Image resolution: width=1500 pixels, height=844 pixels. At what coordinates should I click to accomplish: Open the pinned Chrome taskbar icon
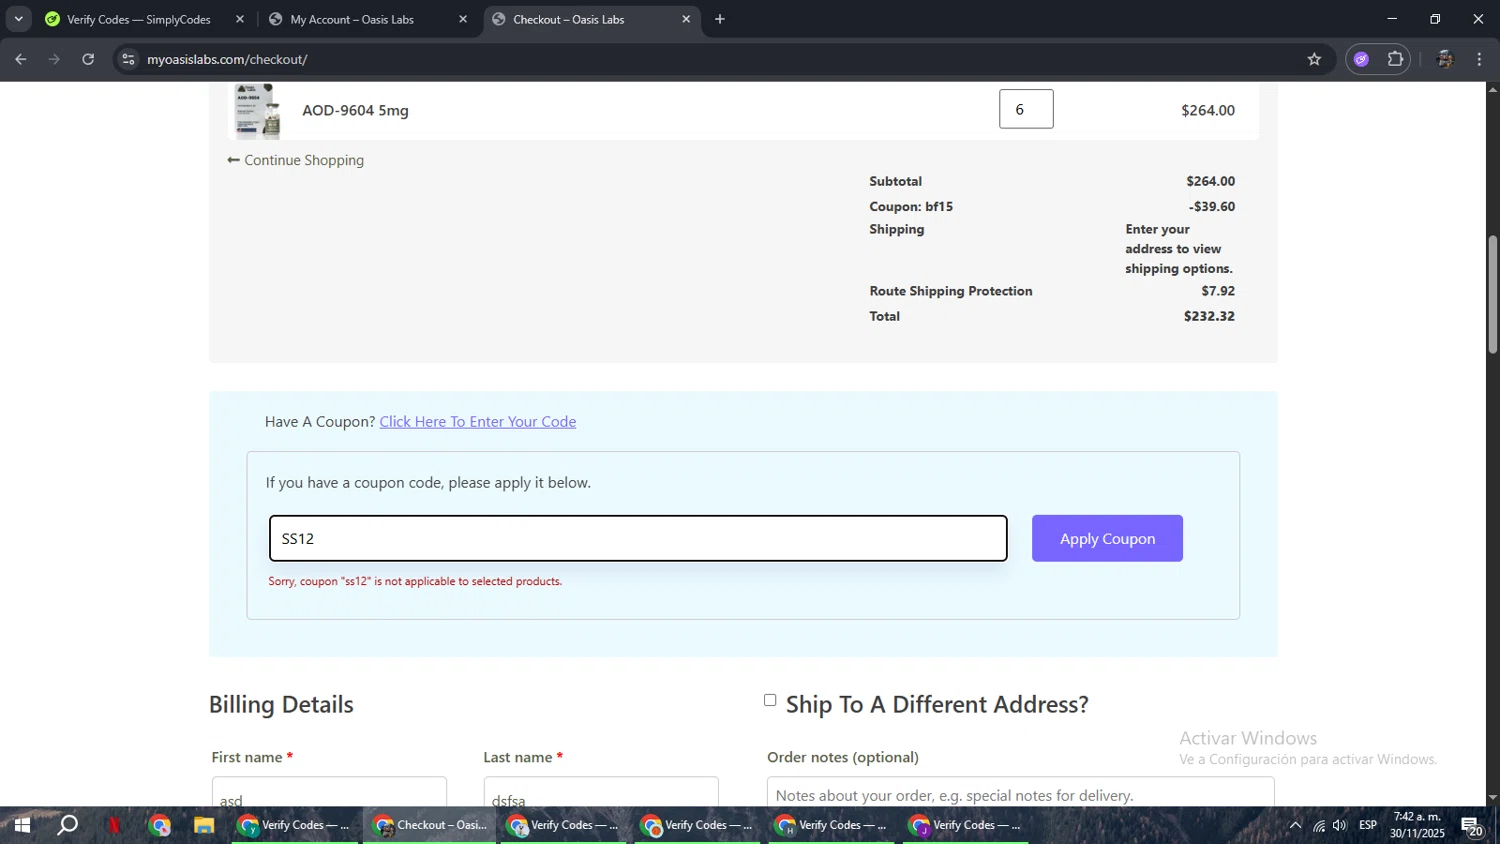pyautogui.click(x=160, y=826)
